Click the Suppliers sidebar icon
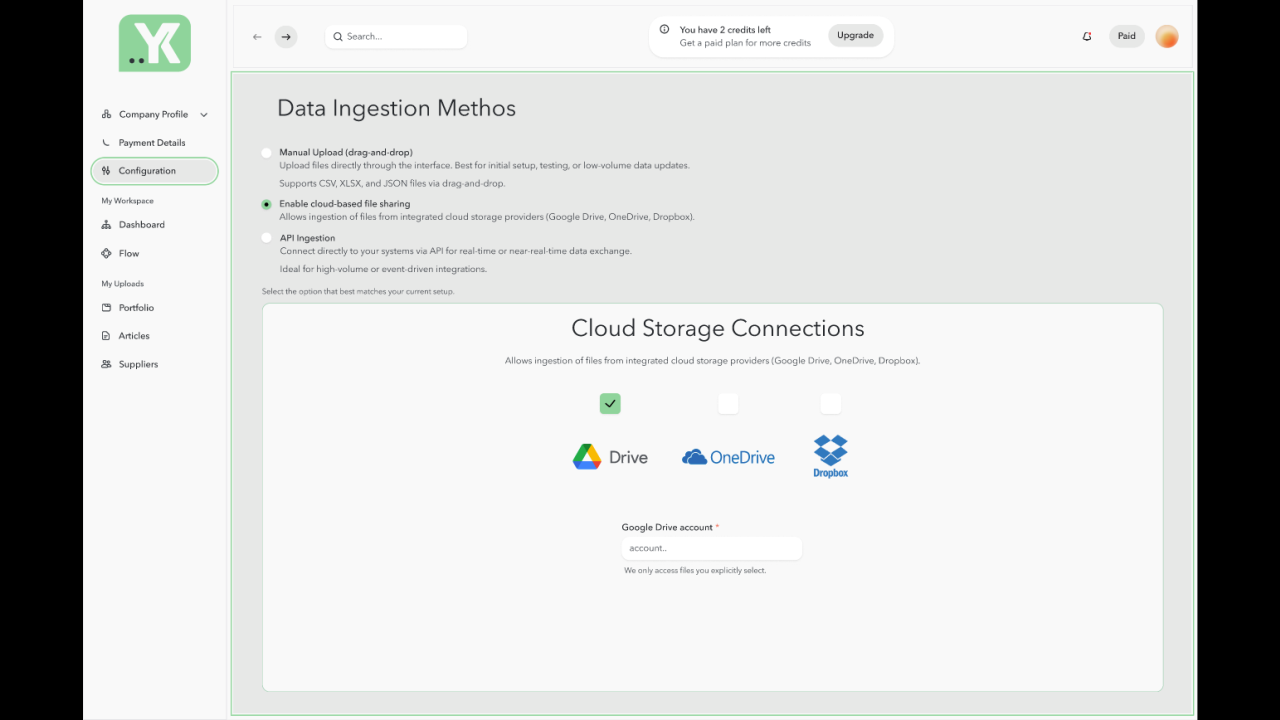1280x720 pixels. [107, 364]
